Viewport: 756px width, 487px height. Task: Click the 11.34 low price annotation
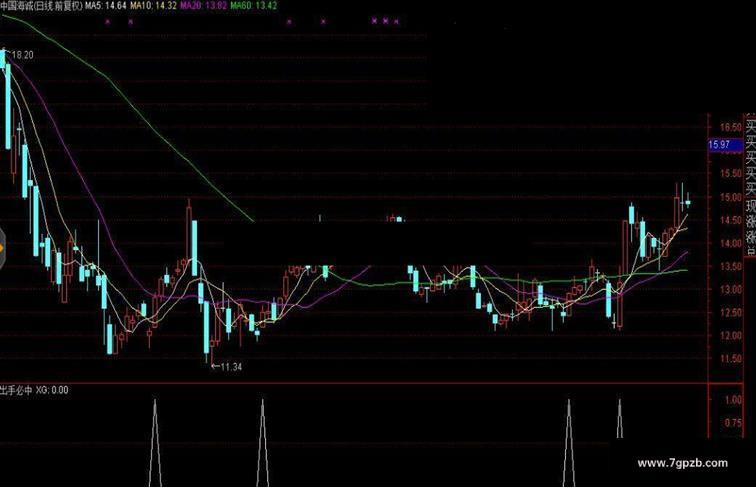(x=231, y=367)
